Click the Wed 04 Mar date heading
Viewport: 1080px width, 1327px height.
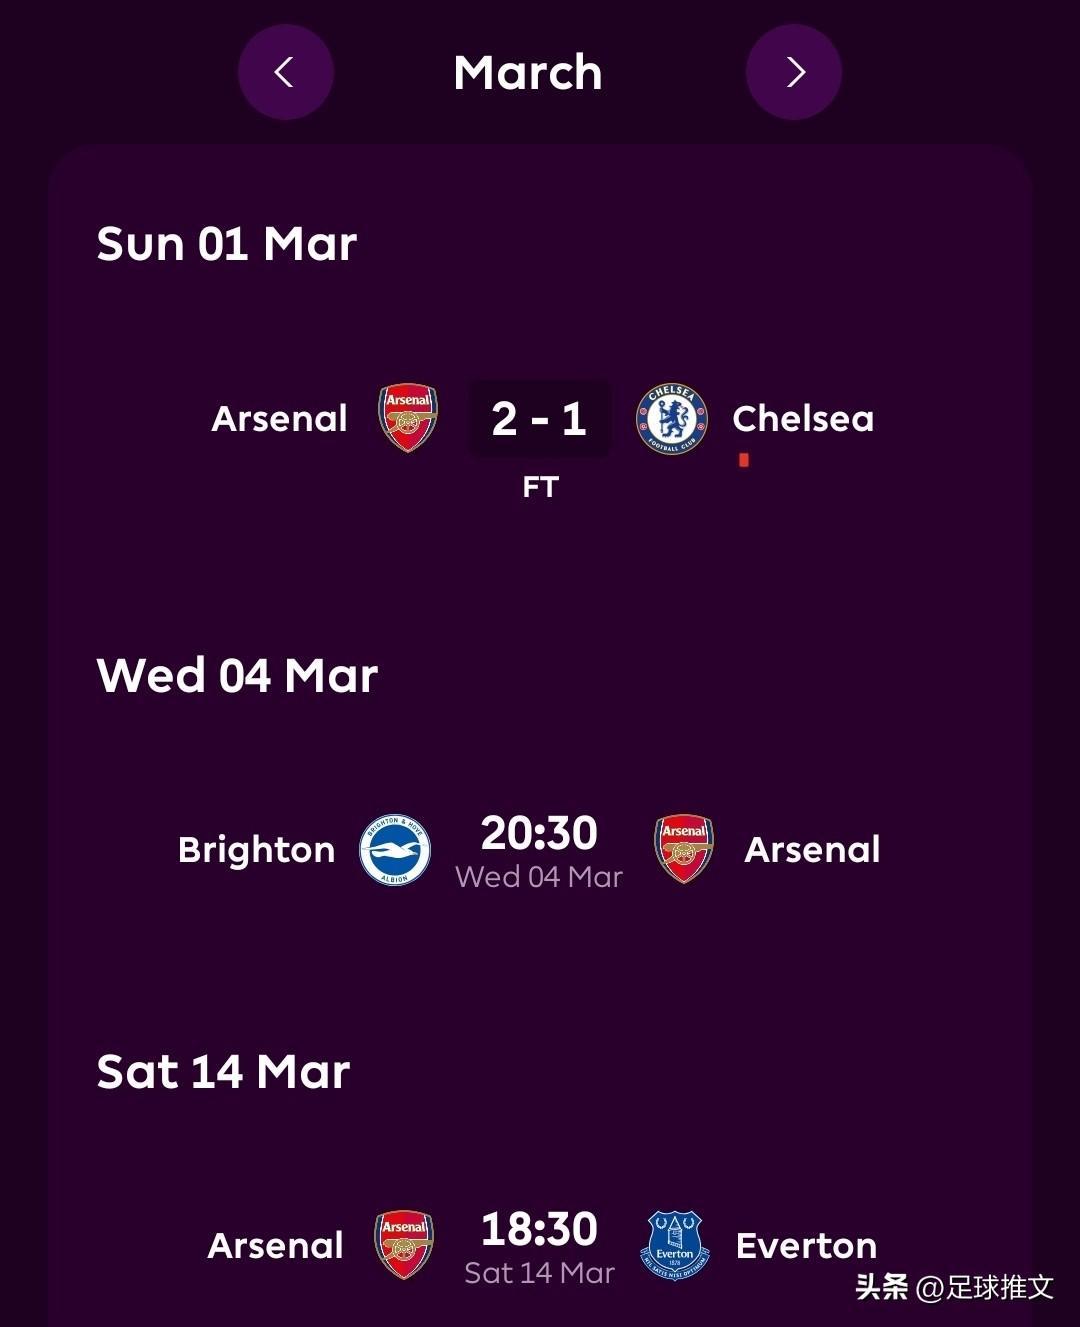[237, 676]
